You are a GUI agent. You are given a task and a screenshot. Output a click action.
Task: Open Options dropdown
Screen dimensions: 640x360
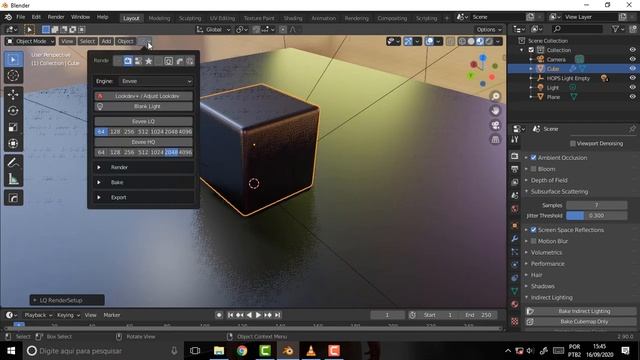pyautogui.click(x=489, y=29)
